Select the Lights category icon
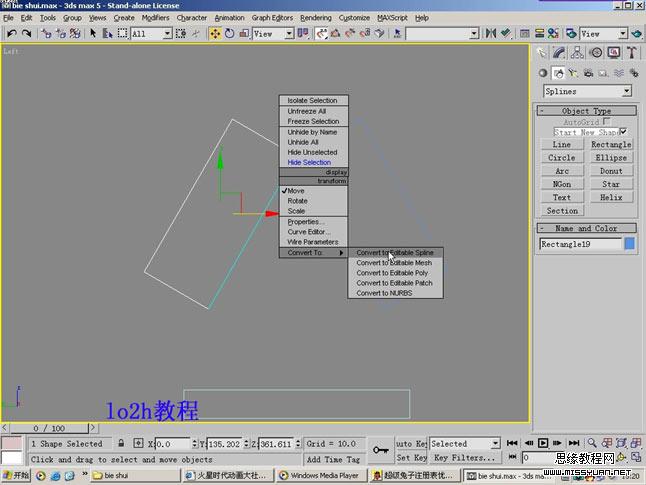 click(573, 73)
